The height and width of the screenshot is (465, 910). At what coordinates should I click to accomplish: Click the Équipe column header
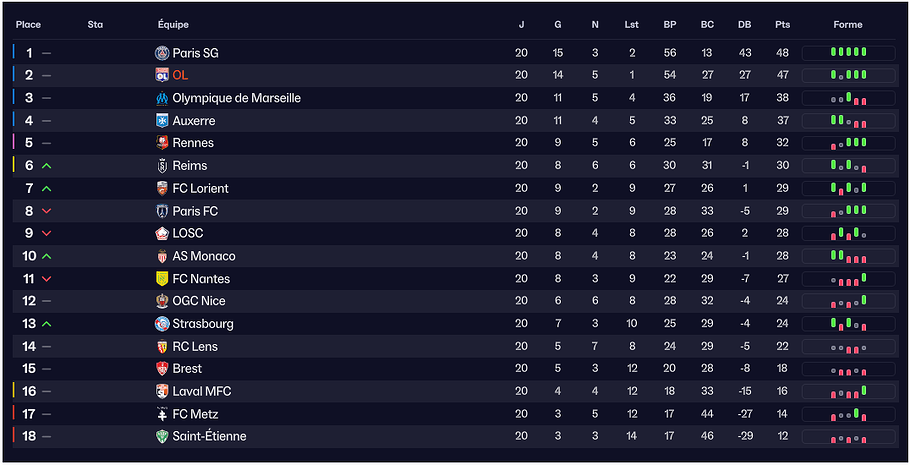(173, 25)
